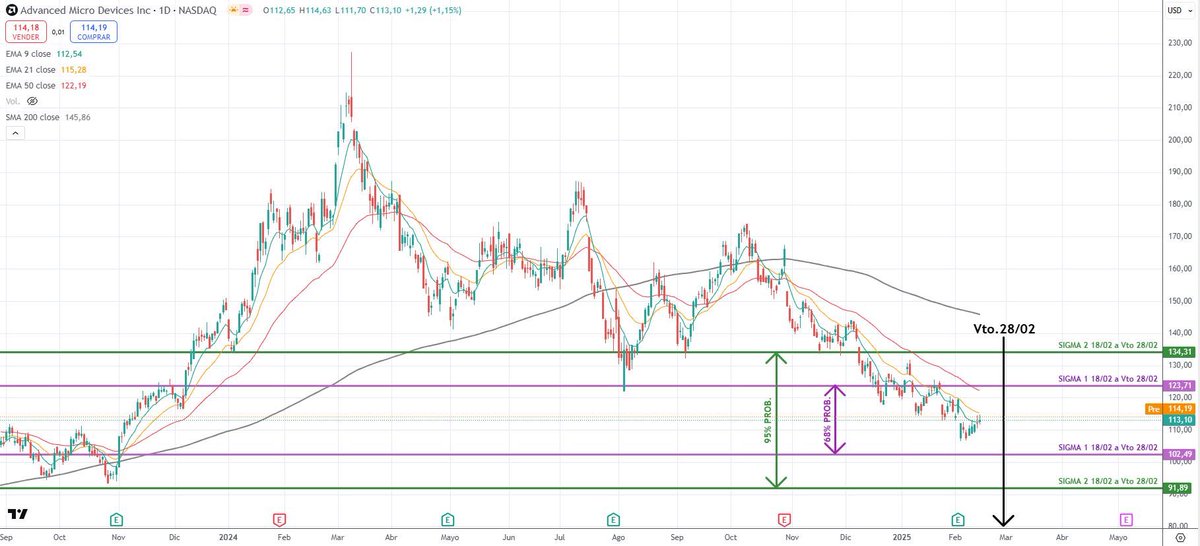Click the 102,49 purple price label
The height and width of the screenshot is (546, 1200).
(x=1180, y=455)
